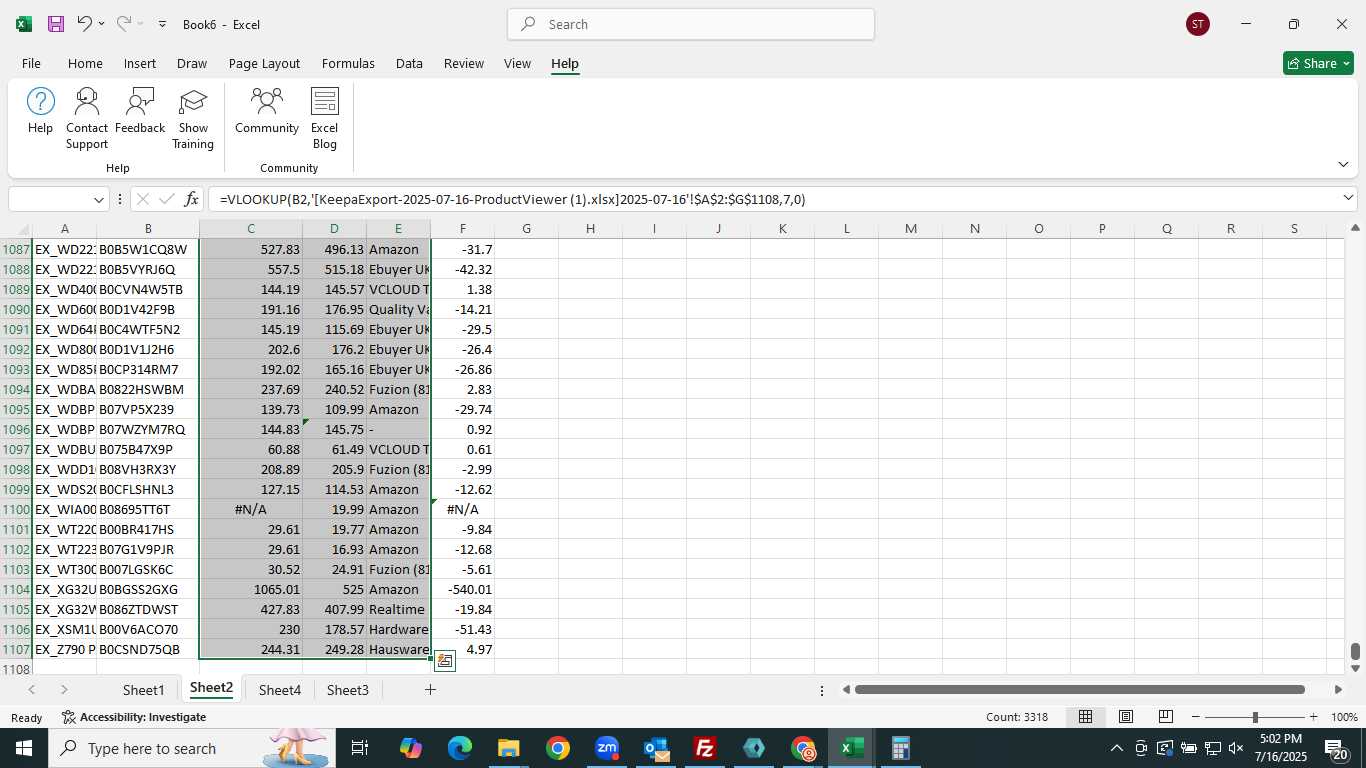Open the Community button

[x=267, y=111]
